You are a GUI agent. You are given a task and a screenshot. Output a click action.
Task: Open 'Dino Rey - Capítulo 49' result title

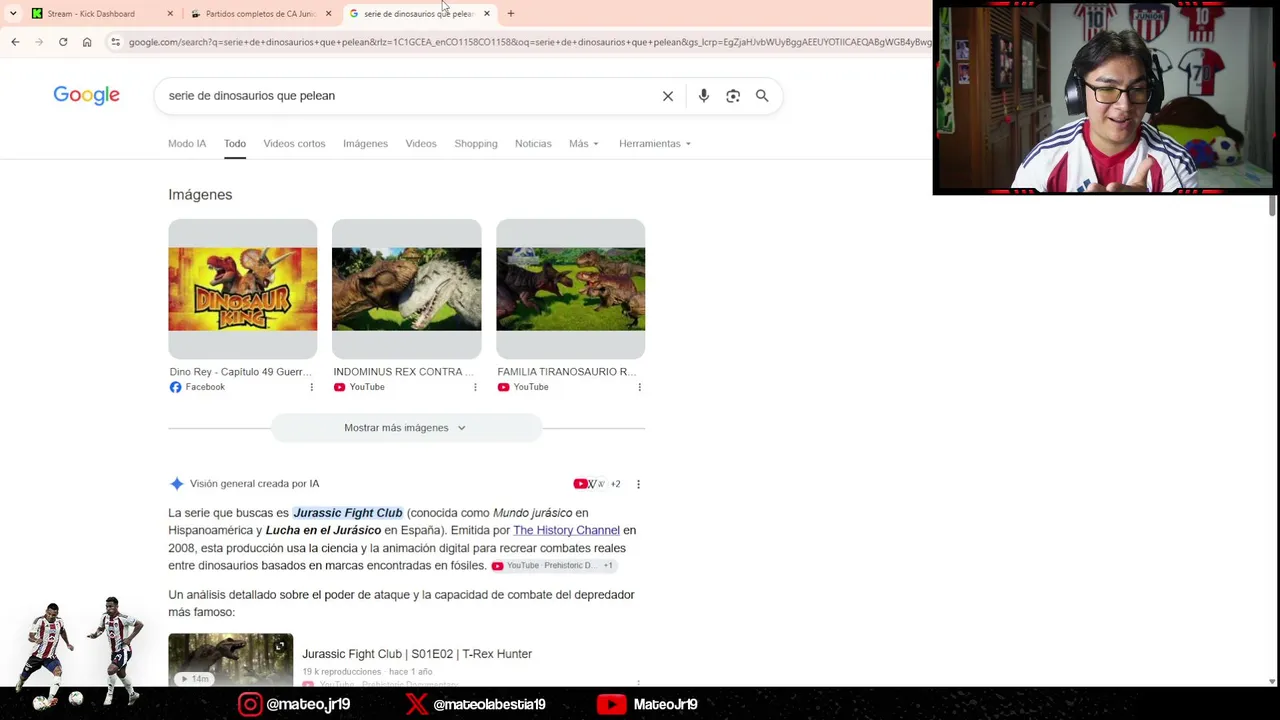(x=240, y=372)
